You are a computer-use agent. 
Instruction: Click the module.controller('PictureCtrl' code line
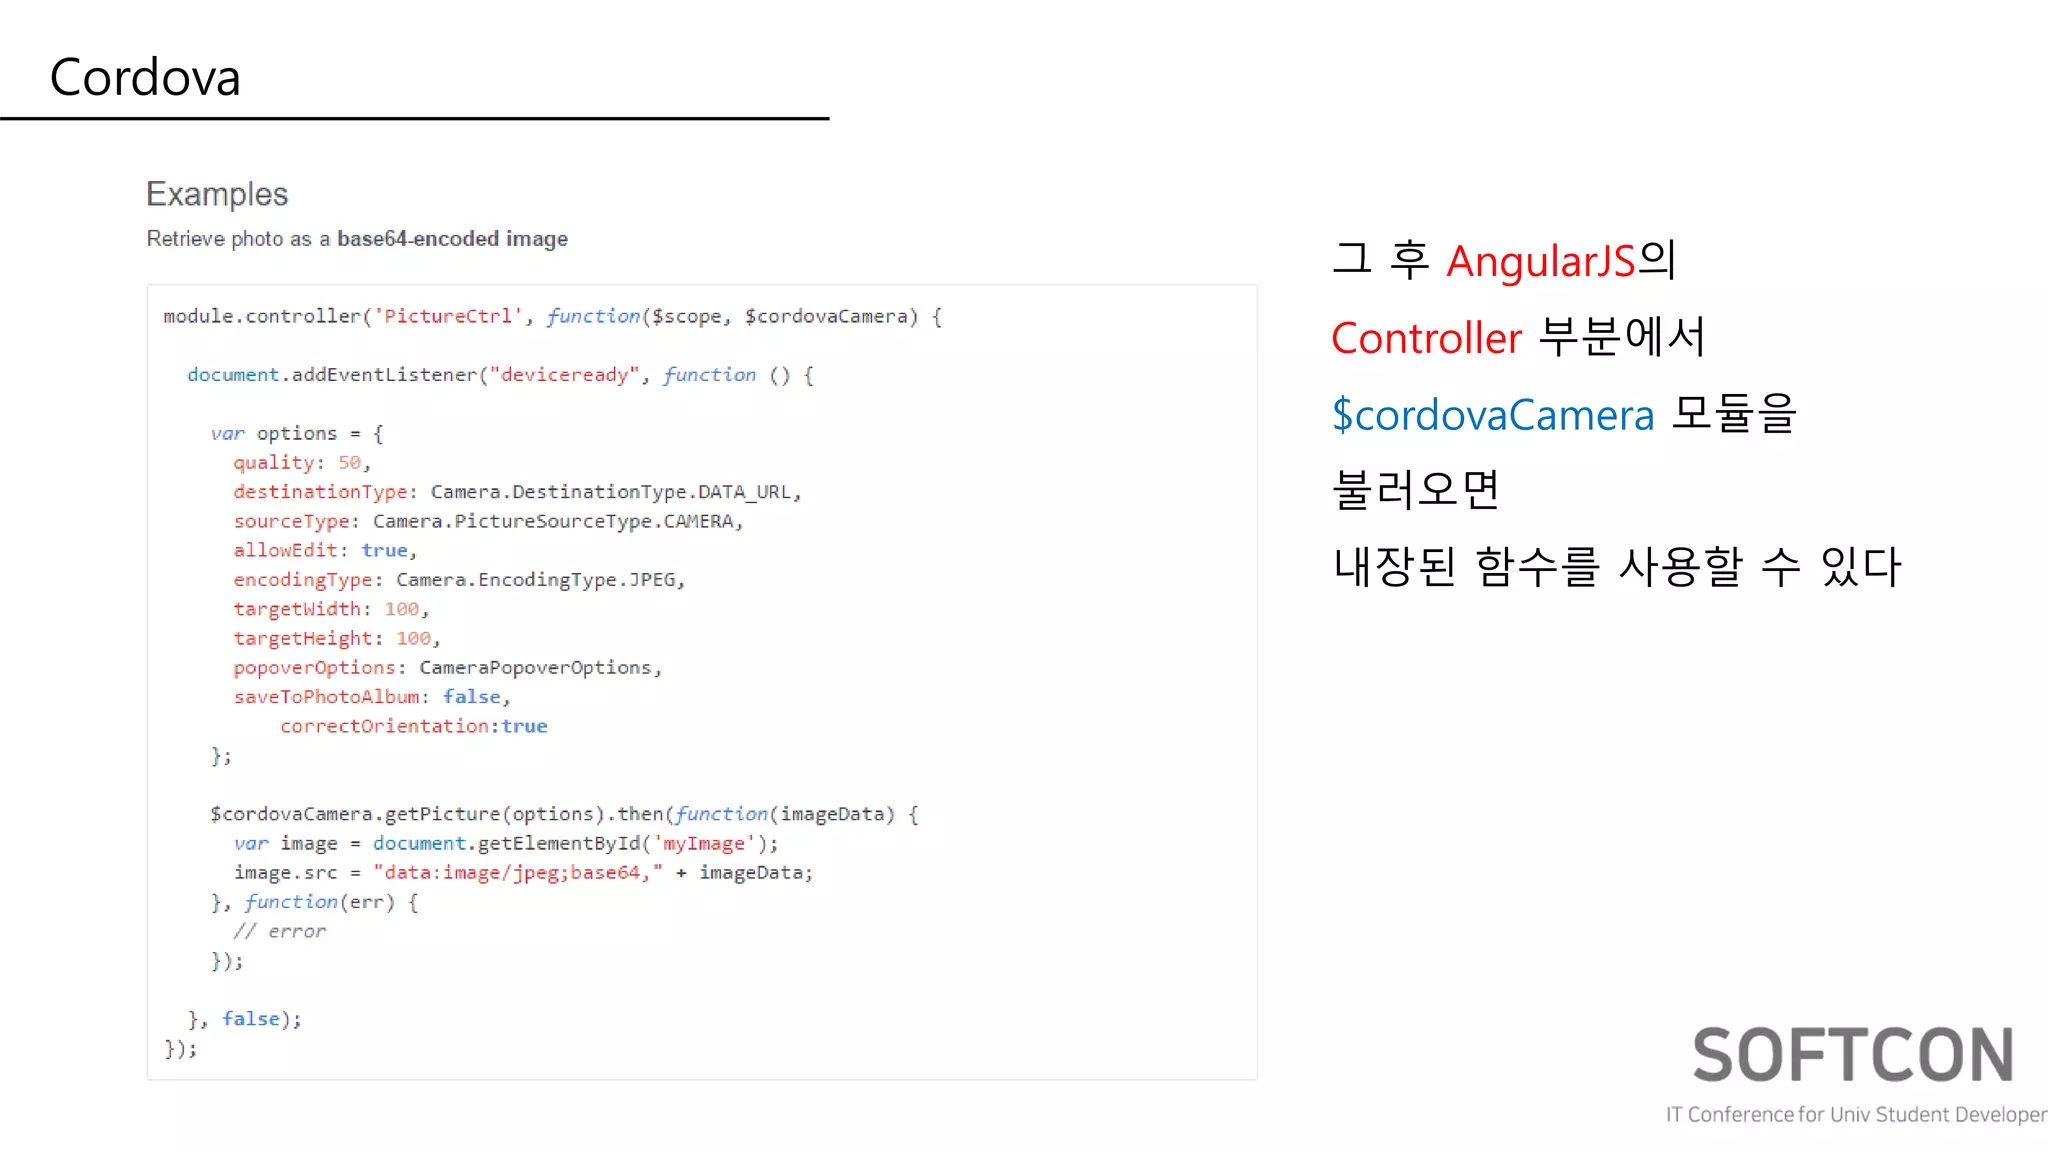click(x=552, y=316)
